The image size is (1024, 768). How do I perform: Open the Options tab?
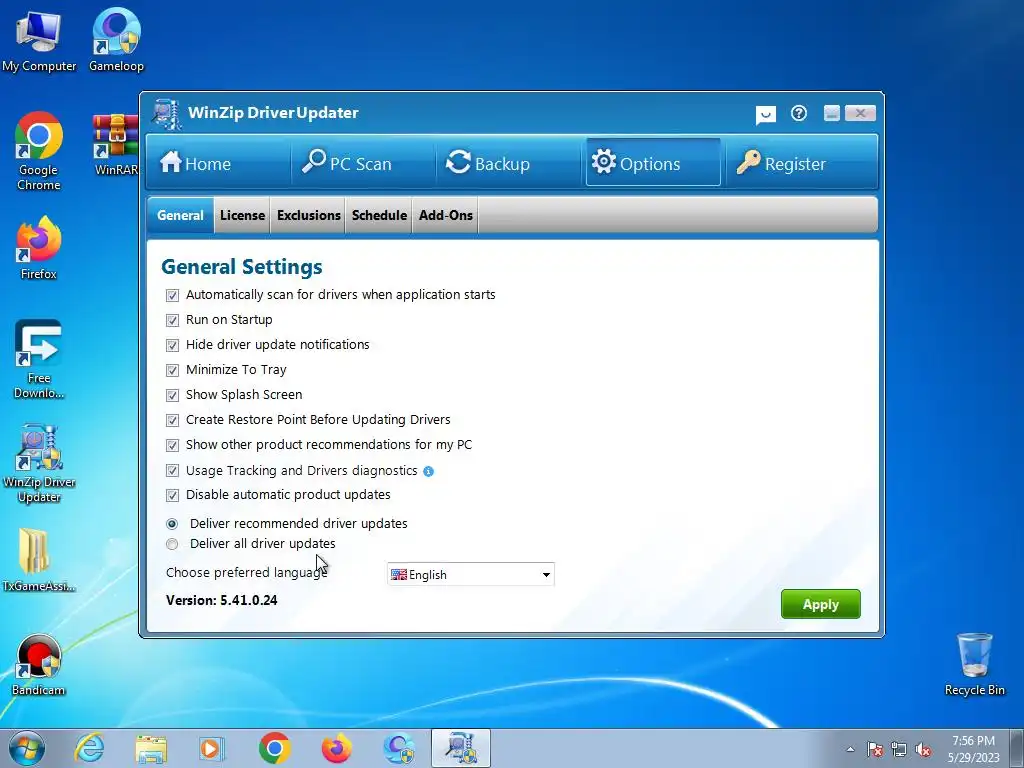[653, 163]
